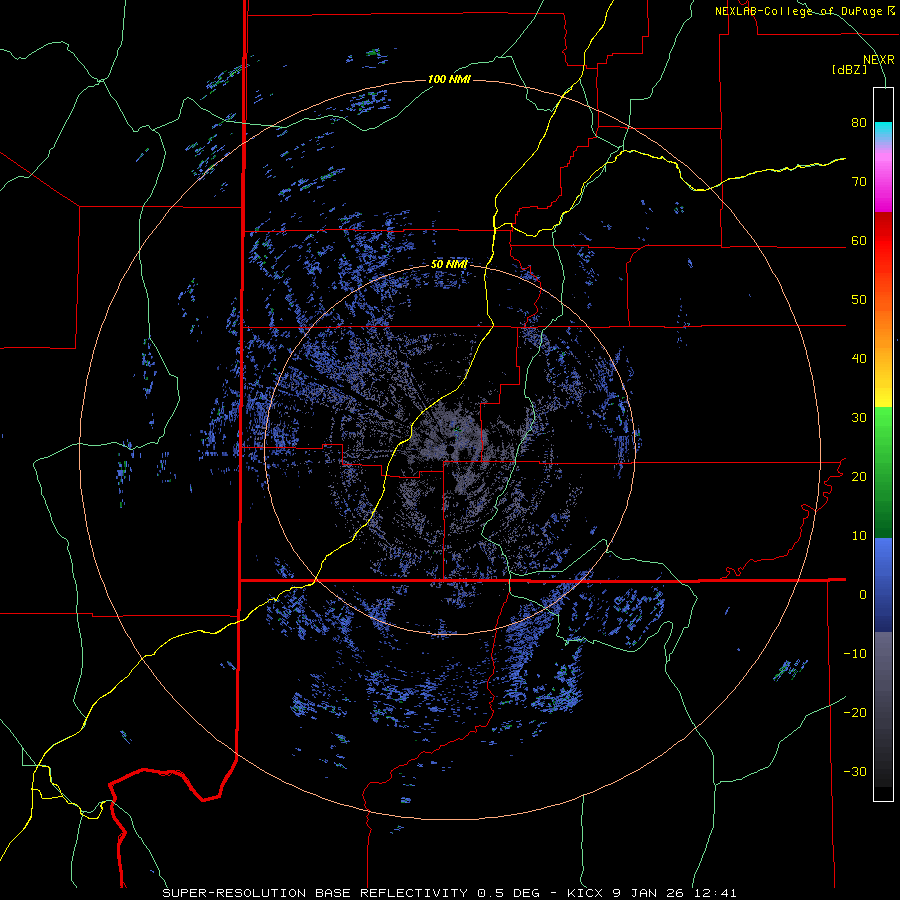This screenshot has width=900, height=900.
Task: Click the -10 value on the dBZ scale
Action: tap(855, 654)
